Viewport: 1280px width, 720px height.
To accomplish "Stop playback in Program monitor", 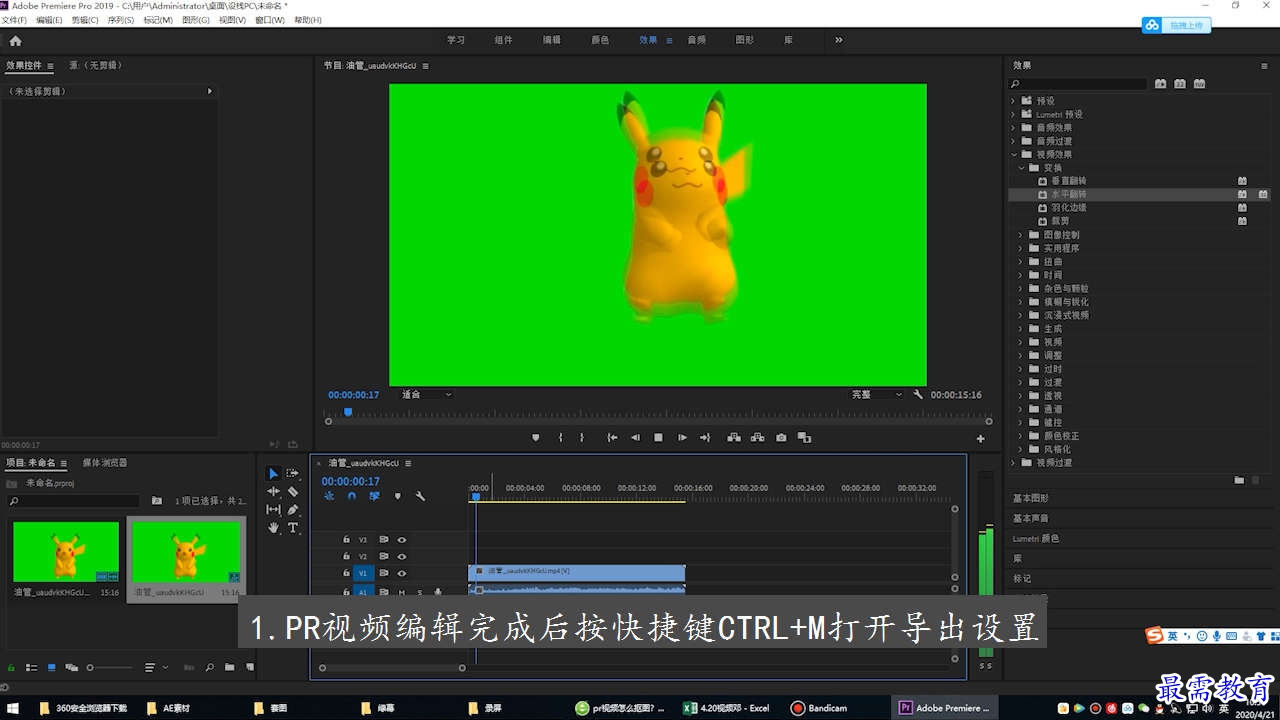I will click(658, 437).
